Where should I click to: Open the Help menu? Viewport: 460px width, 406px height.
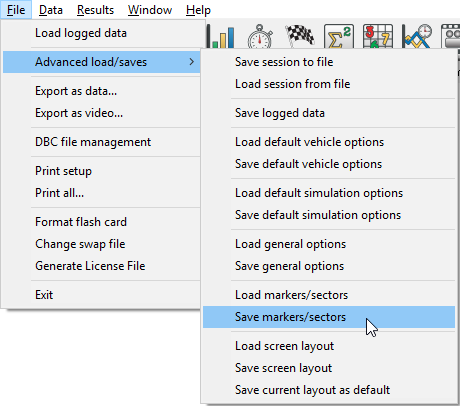[198, 10]
